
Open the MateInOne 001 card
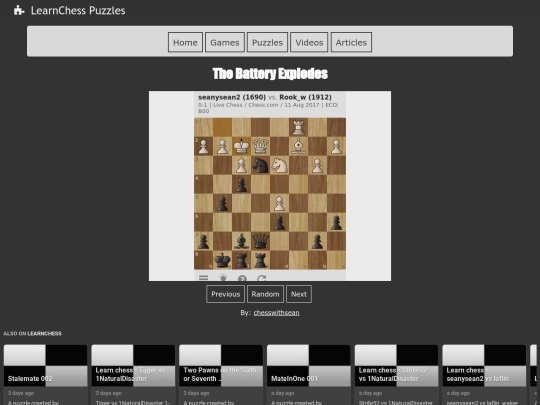[309, 375]
